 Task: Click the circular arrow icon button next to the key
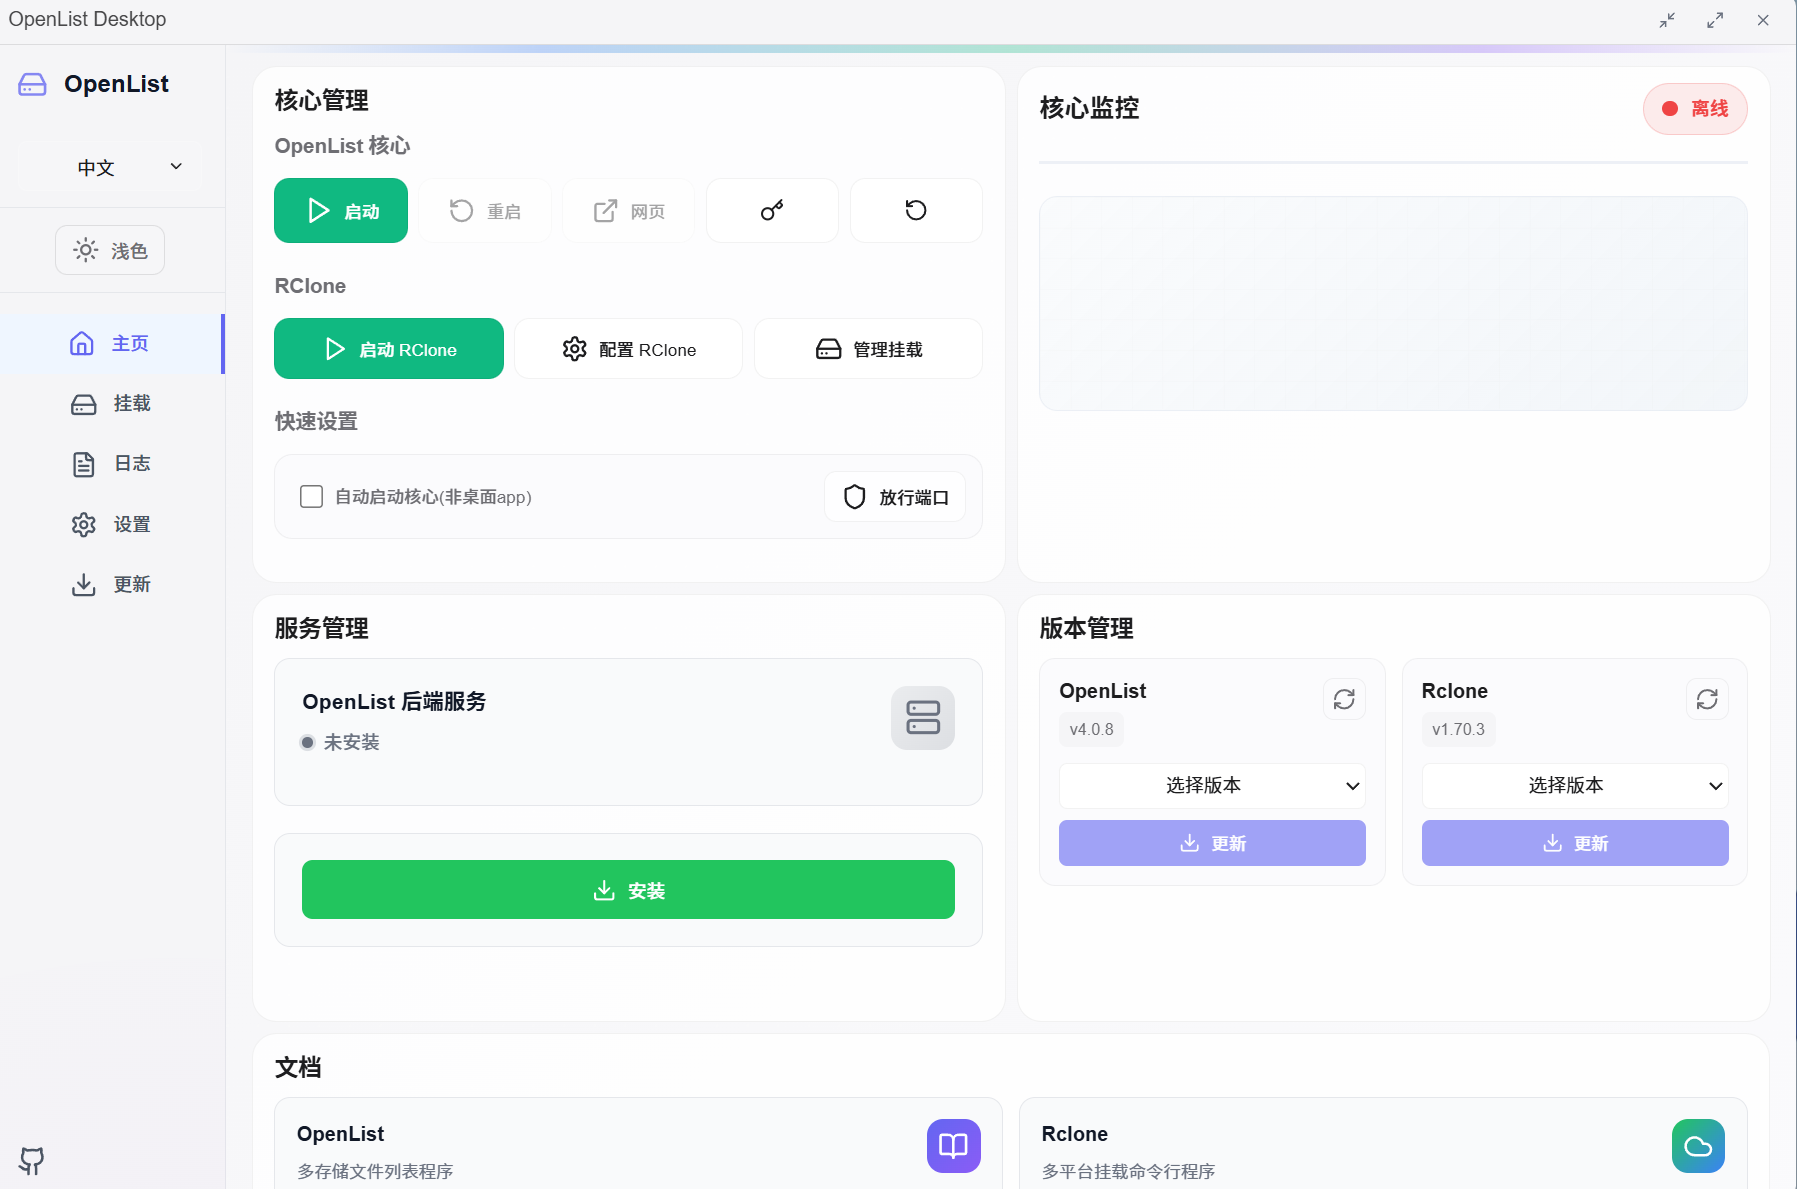[x=916, y=210]
